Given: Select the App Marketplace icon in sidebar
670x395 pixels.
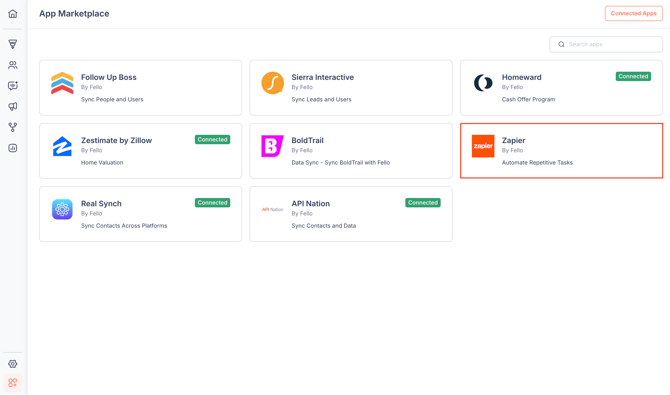Looking at the screenshot, I should (13, 382).
